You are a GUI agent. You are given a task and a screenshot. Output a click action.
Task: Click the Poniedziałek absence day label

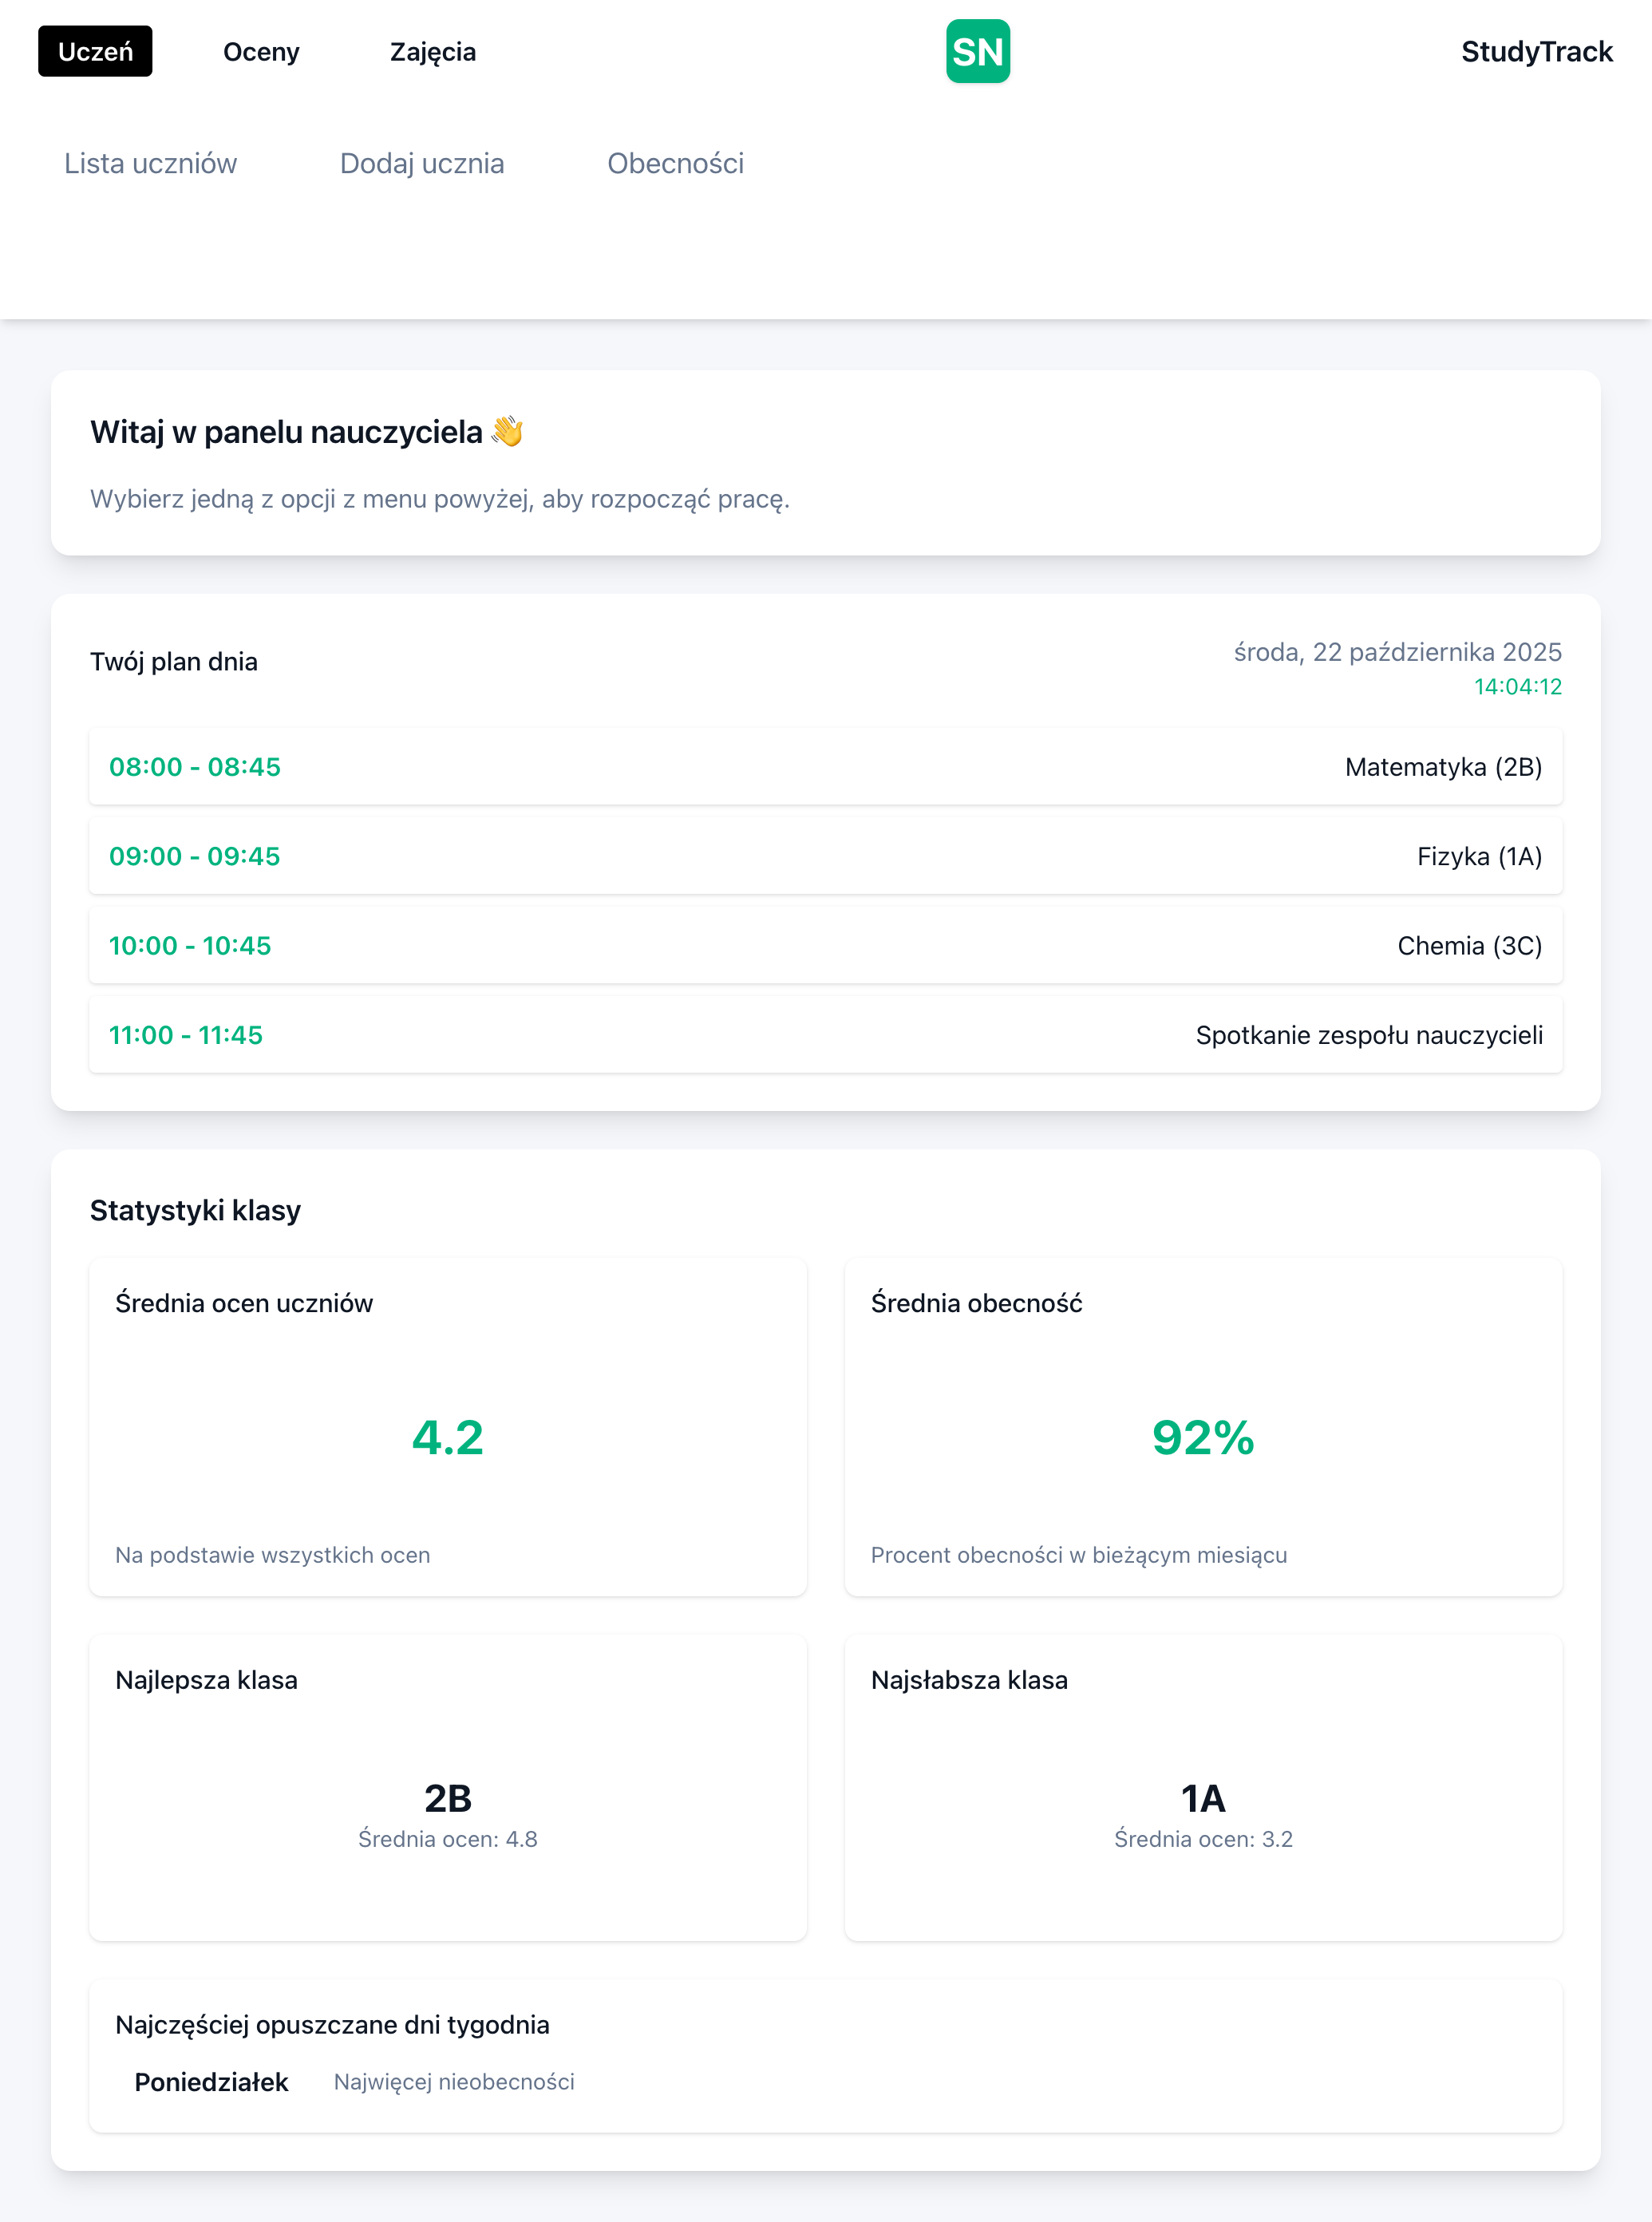(211, 2082)
